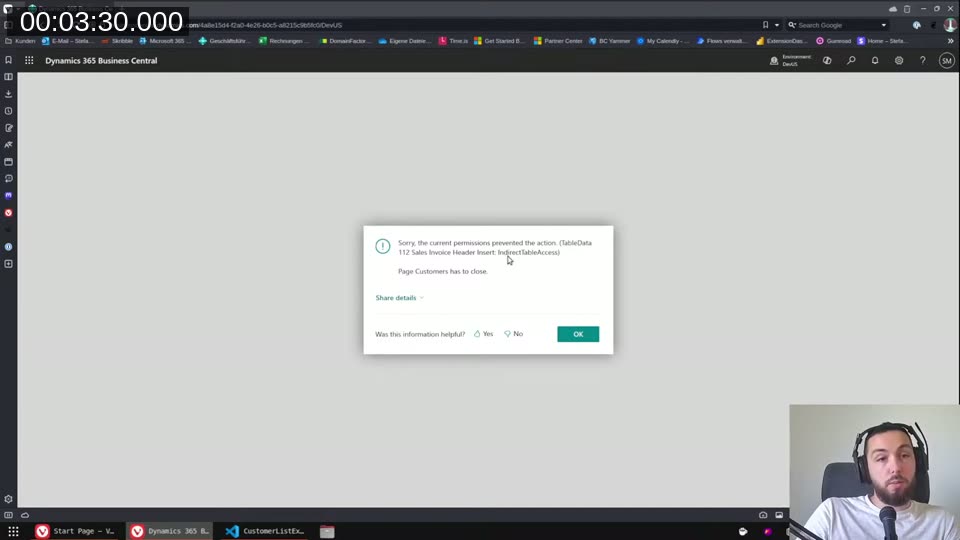The width and height of the screenshot is (960, 540).
Task: Open the Business Central bookmark icon
Action: click(9, 60)
